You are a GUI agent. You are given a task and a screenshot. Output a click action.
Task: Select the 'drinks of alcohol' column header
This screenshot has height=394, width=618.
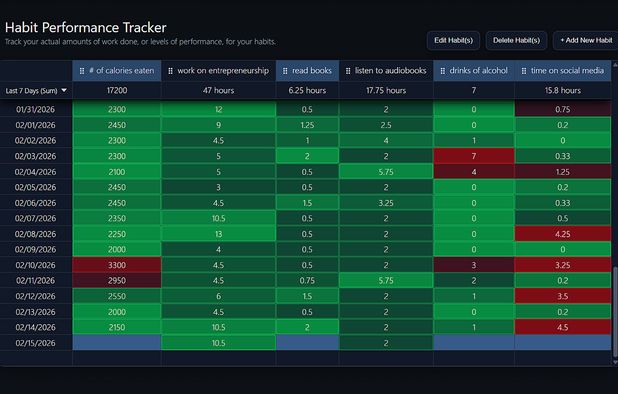(474, 71)
